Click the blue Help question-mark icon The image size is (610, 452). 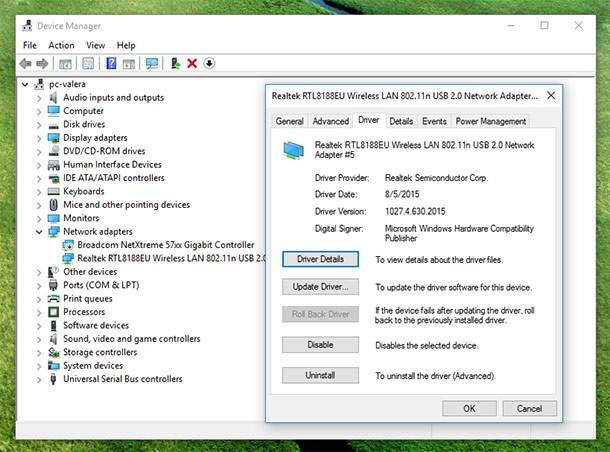(x=111, y=63)
